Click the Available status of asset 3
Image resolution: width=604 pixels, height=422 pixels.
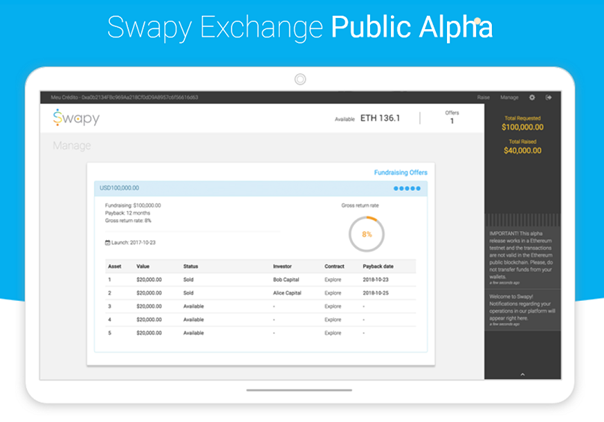(x=193, y=306)
